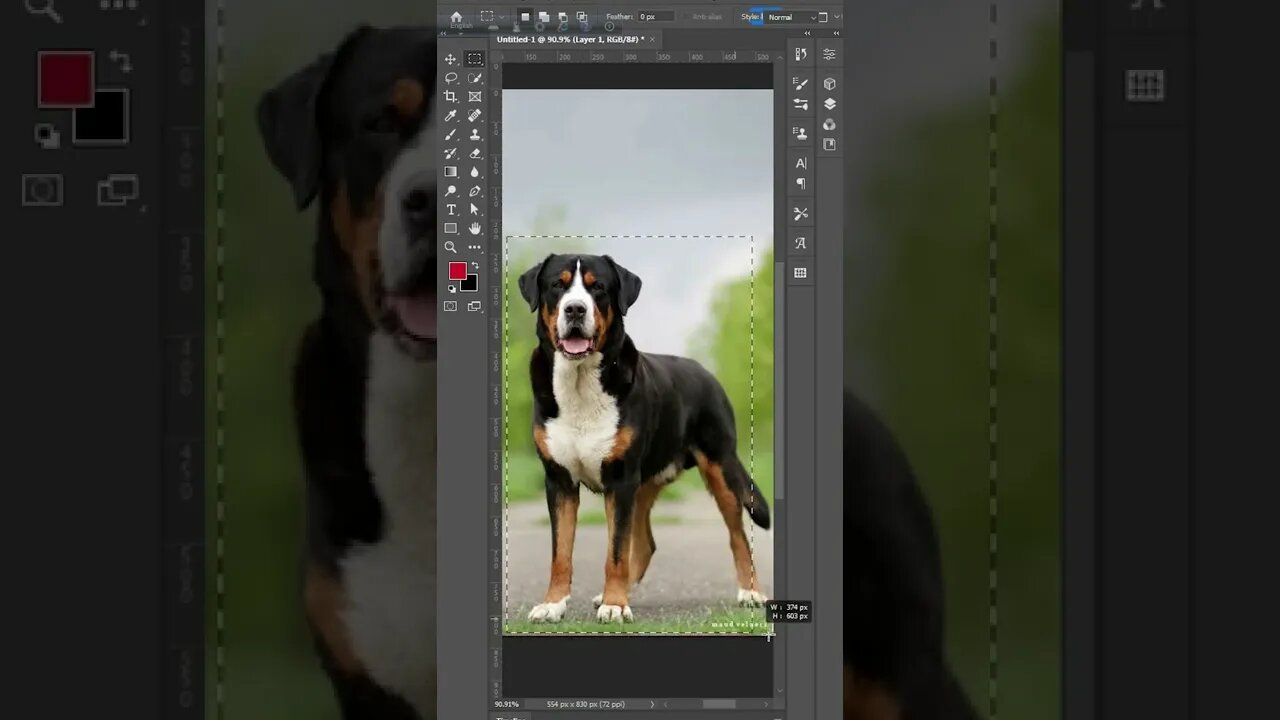Select the Path Selection tool
The width and height of the screenshot is (1280, 720).
tap(475, 210)
